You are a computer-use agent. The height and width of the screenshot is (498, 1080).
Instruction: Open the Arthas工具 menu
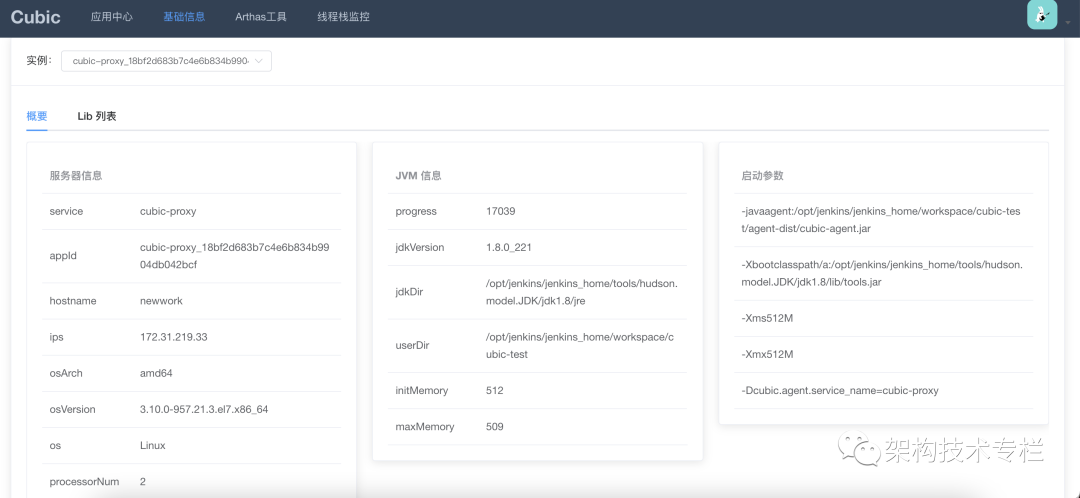[x=261, y=17]
